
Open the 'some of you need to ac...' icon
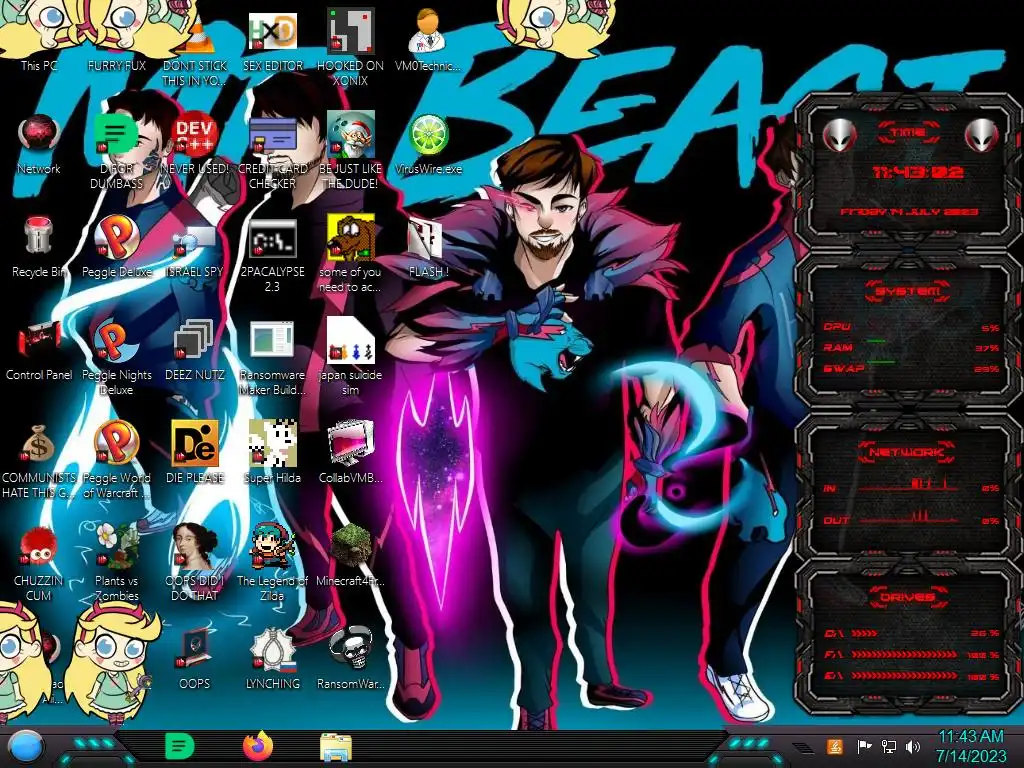point(350,255)
